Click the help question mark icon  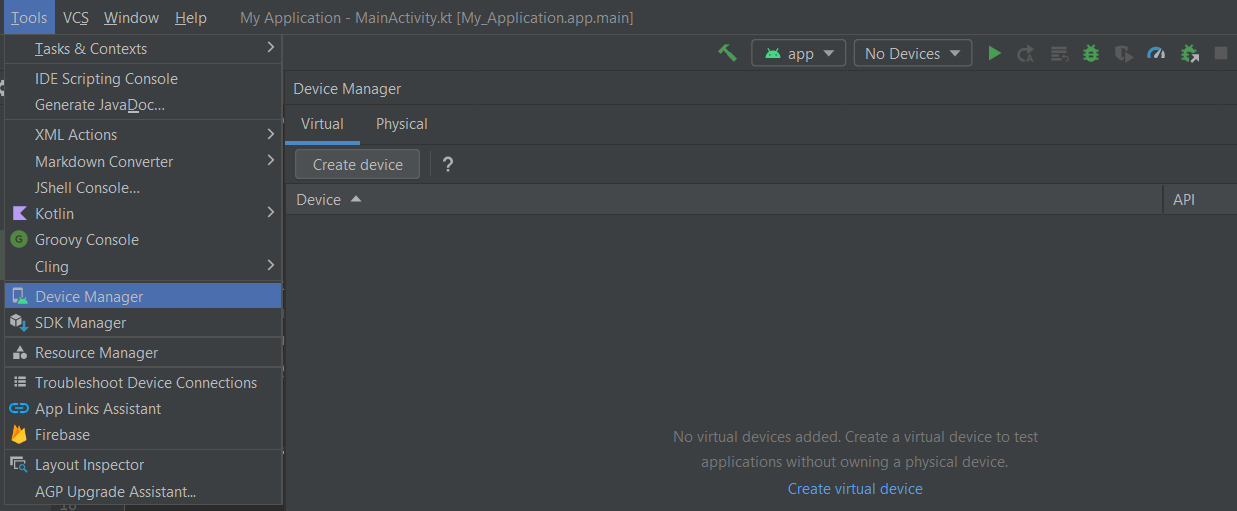click(448, 165)
